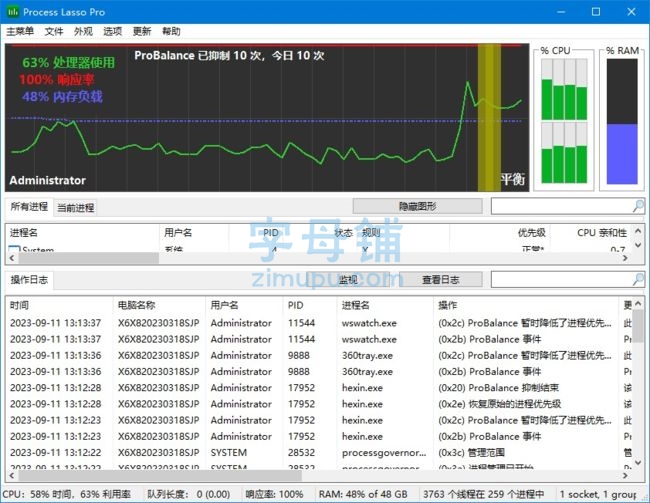Click process list scrollbar down arrow
650x503 pixels.
[x=638, y=245]
